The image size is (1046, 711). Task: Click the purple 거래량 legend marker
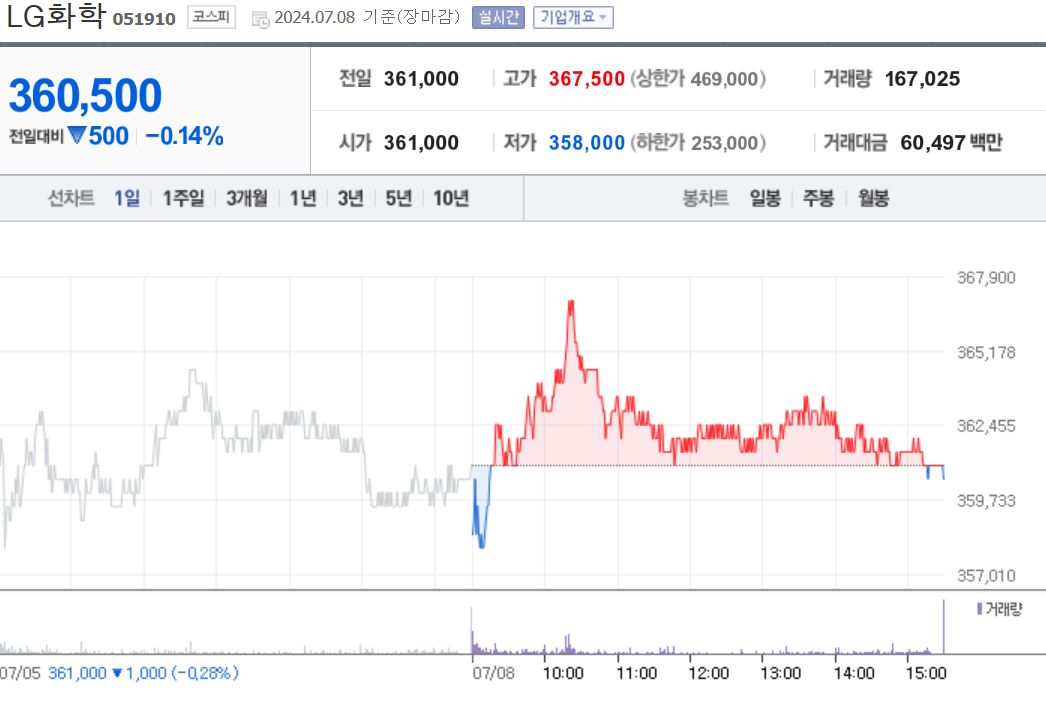click(979, 608)
